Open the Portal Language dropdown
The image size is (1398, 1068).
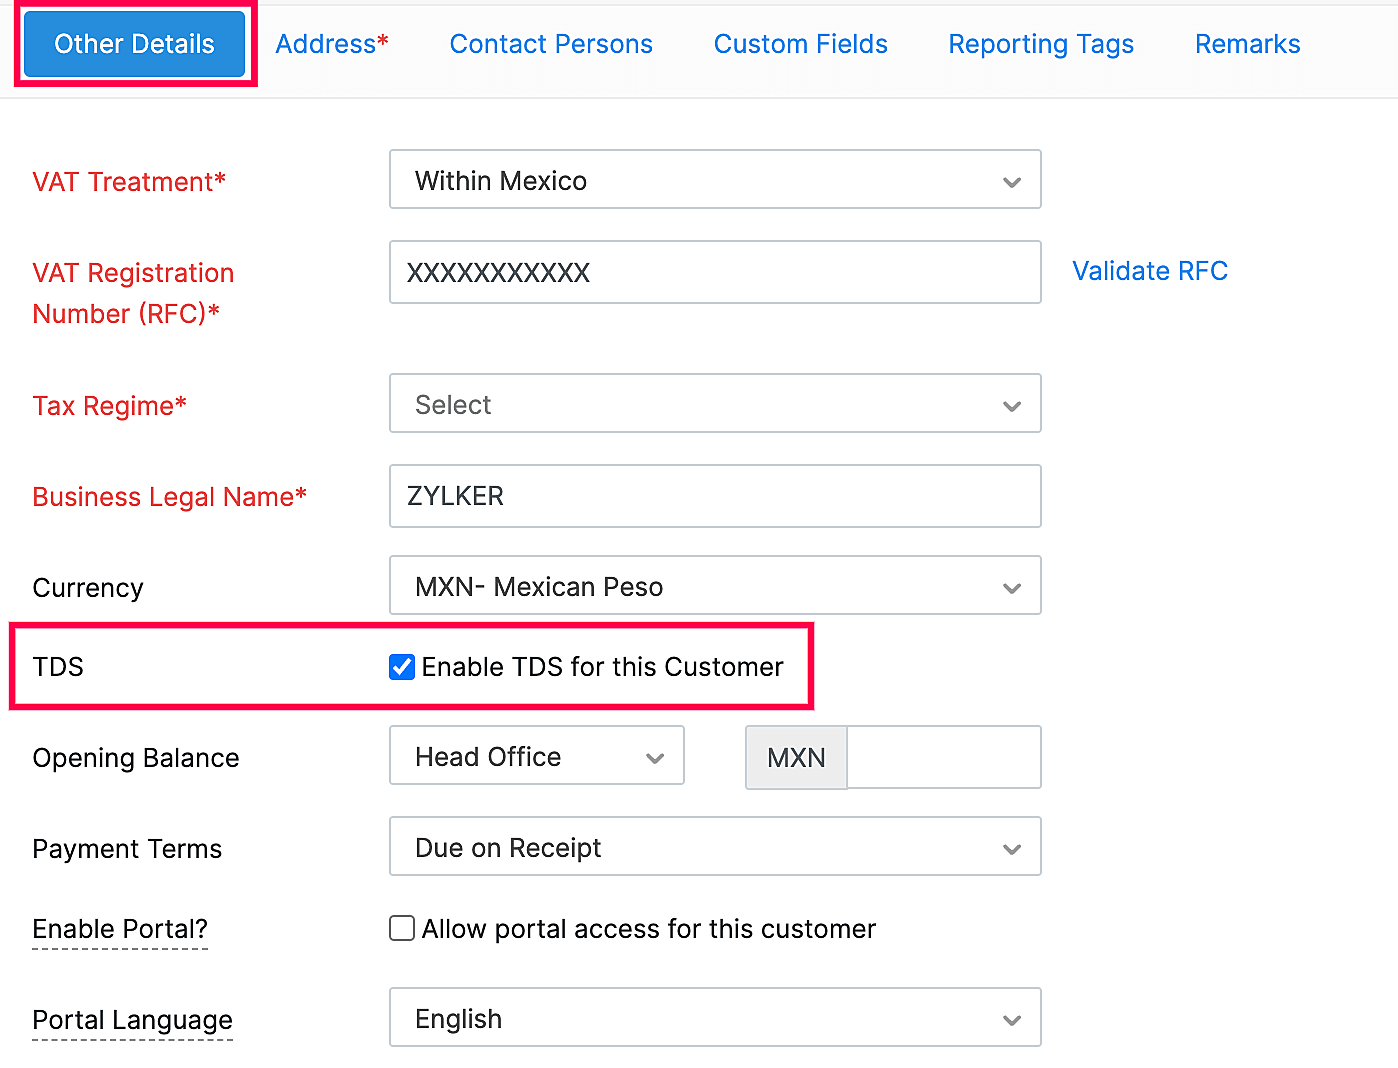tap(1011, 1018)
